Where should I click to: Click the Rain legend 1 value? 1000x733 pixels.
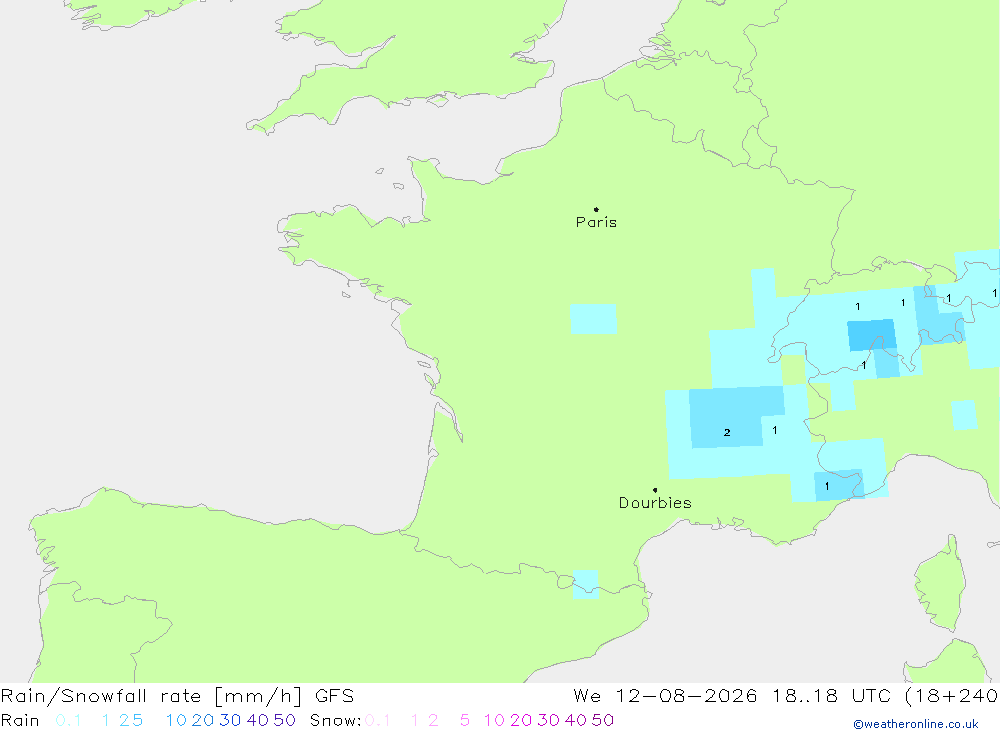pos(105,720)
